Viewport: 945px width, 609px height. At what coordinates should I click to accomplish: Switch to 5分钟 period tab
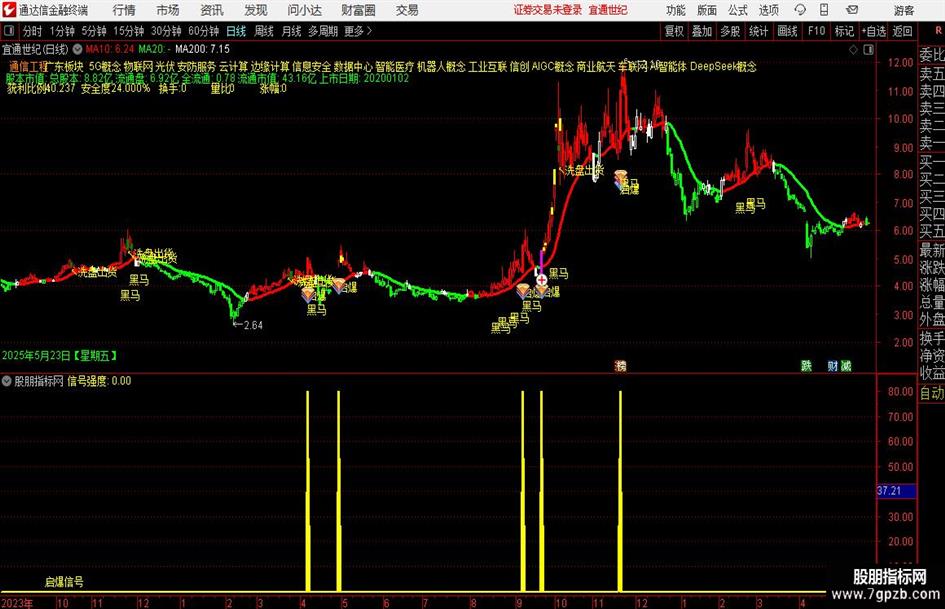click(94, 31)
